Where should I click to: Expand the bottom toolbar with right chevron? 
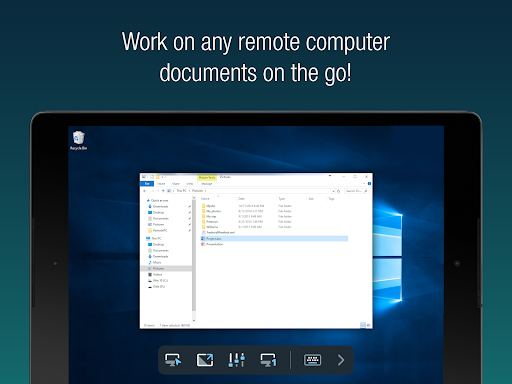click(x=341, y=360)
